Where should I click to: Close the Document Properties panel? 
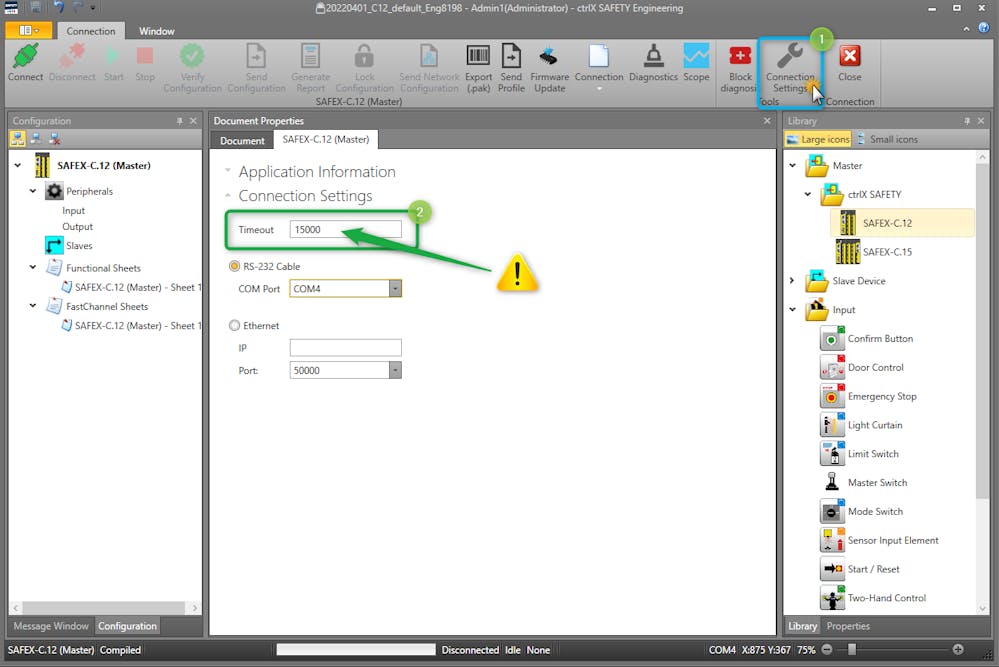pyautogui.click(x=767, y=120)
